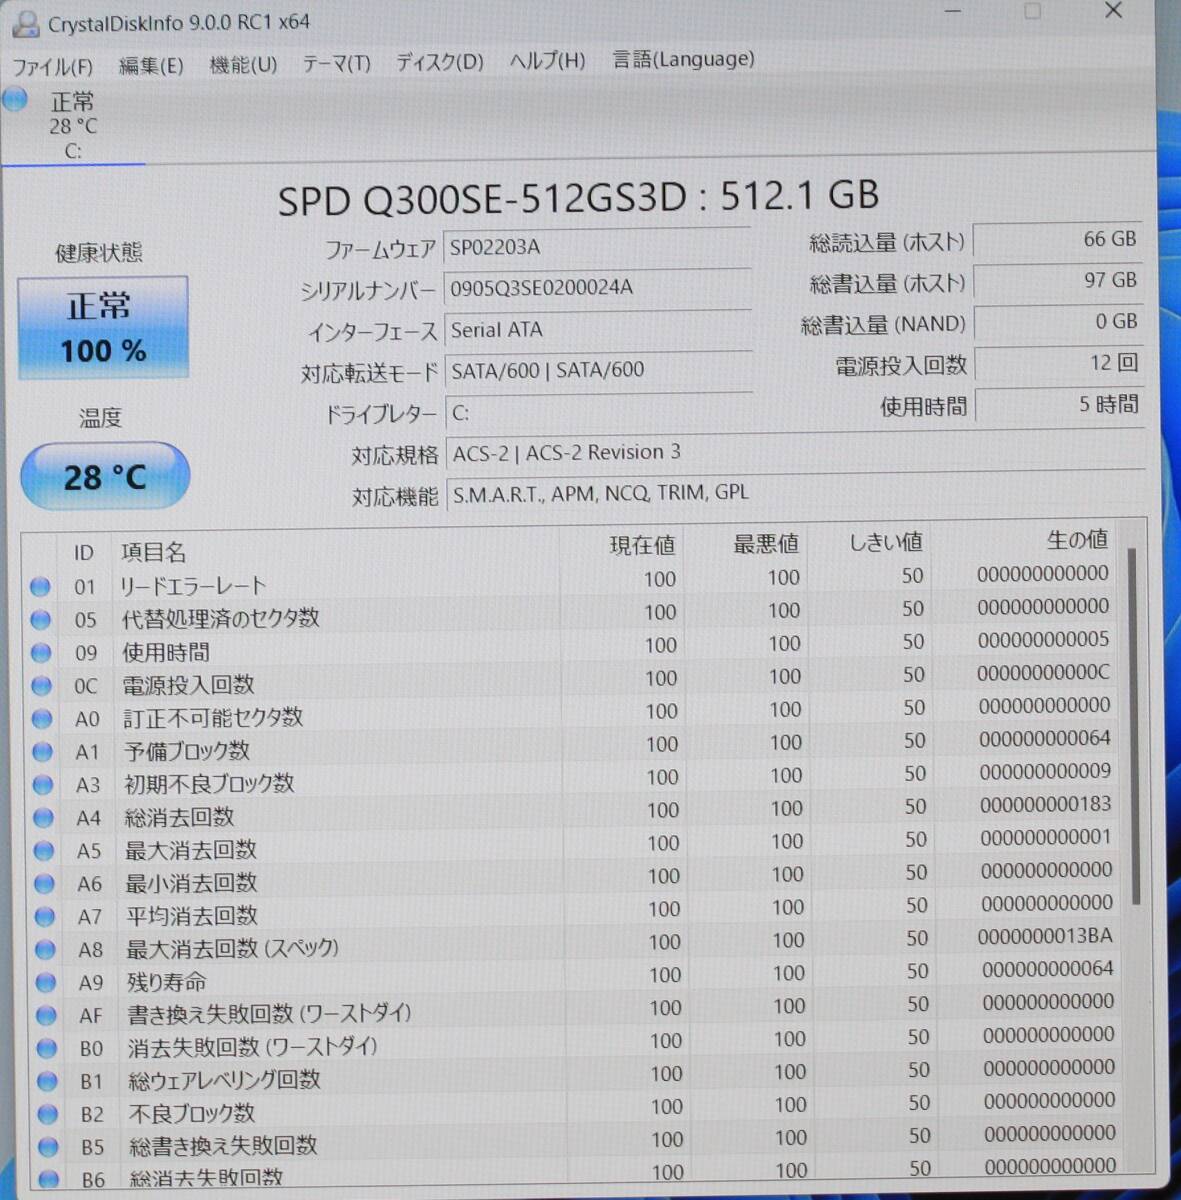The image size is (1181, 1200).
Task: Click the status dot for 総ウェアレベリング回数
Action: (45, 1081)
